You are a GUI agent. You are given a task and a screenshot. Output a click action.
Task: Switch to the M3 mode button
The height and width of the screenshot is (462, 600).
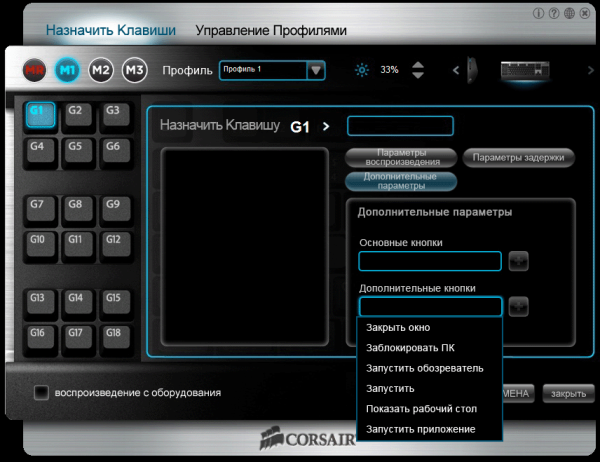[135, 70]
